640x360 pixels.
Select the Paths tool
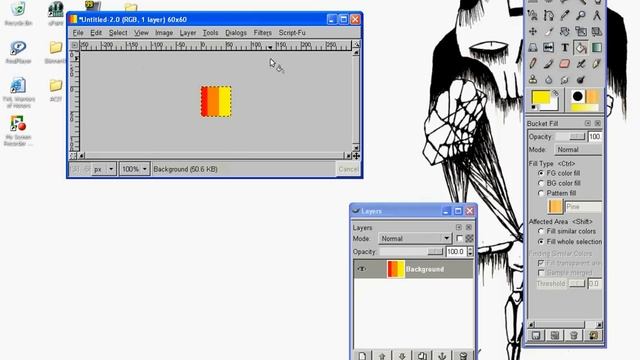pyautogui.click(x=549, y=16)
